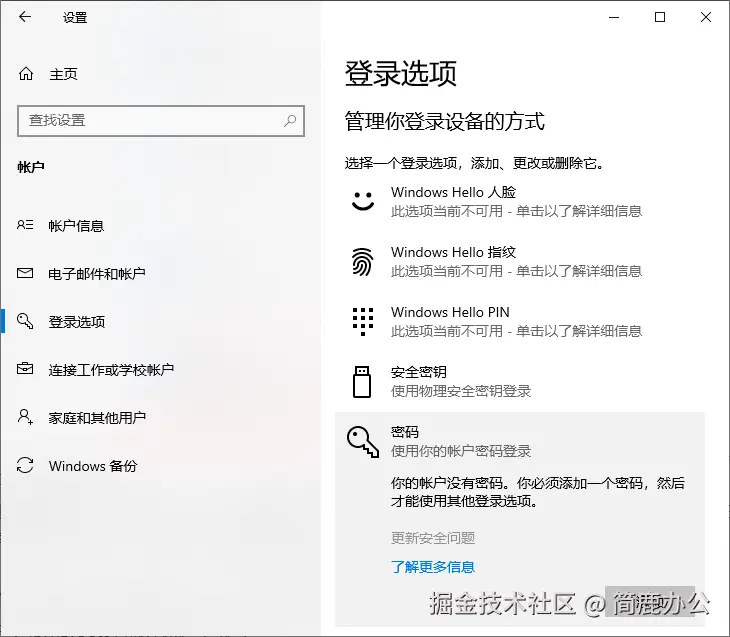Viewport: 730px width, 637px height.
Task: Expand the 安全密钥 sign-in option
Action: 520,381
